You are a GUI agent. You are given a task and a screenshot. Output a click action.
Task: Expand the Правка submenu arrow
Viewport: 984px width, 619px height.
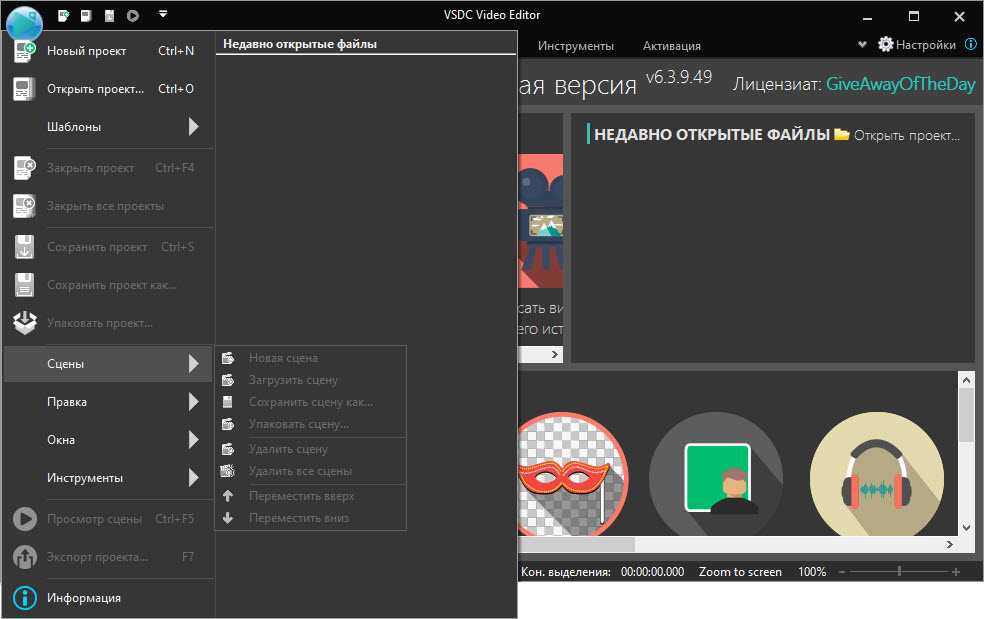pos(193,402)
